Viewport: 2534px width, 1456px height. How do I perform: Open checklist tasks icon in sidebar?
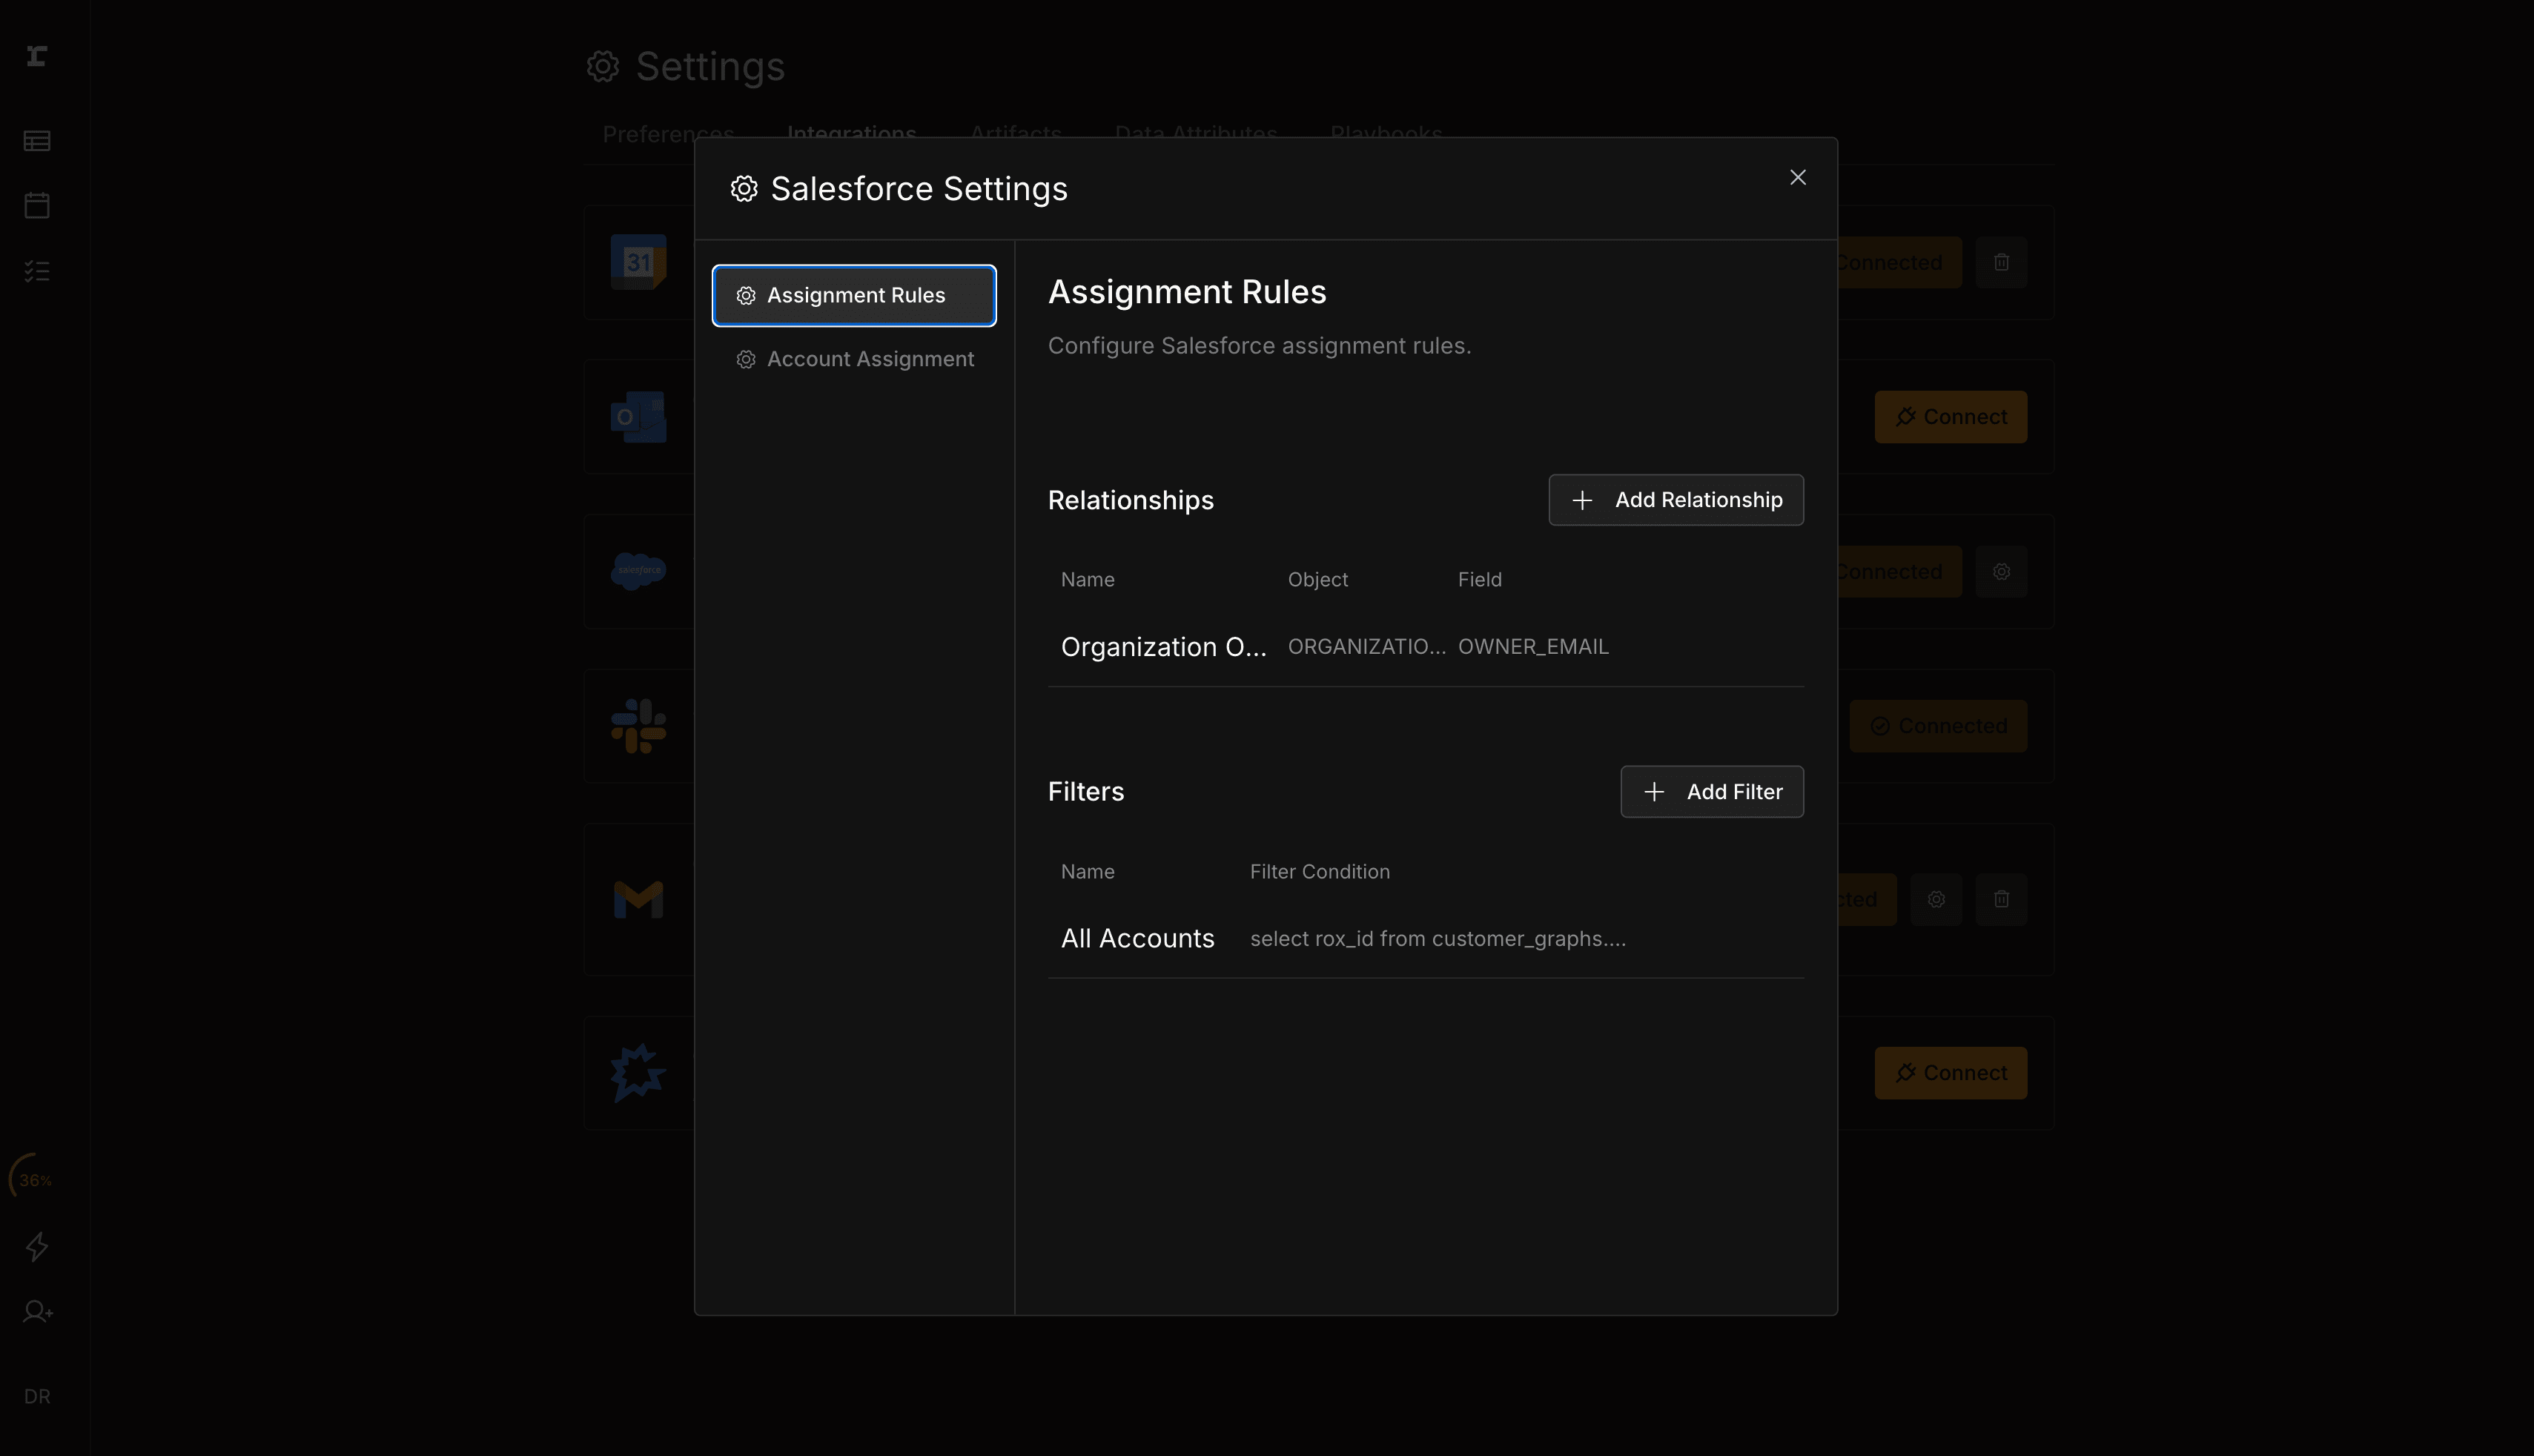[37, 271]
